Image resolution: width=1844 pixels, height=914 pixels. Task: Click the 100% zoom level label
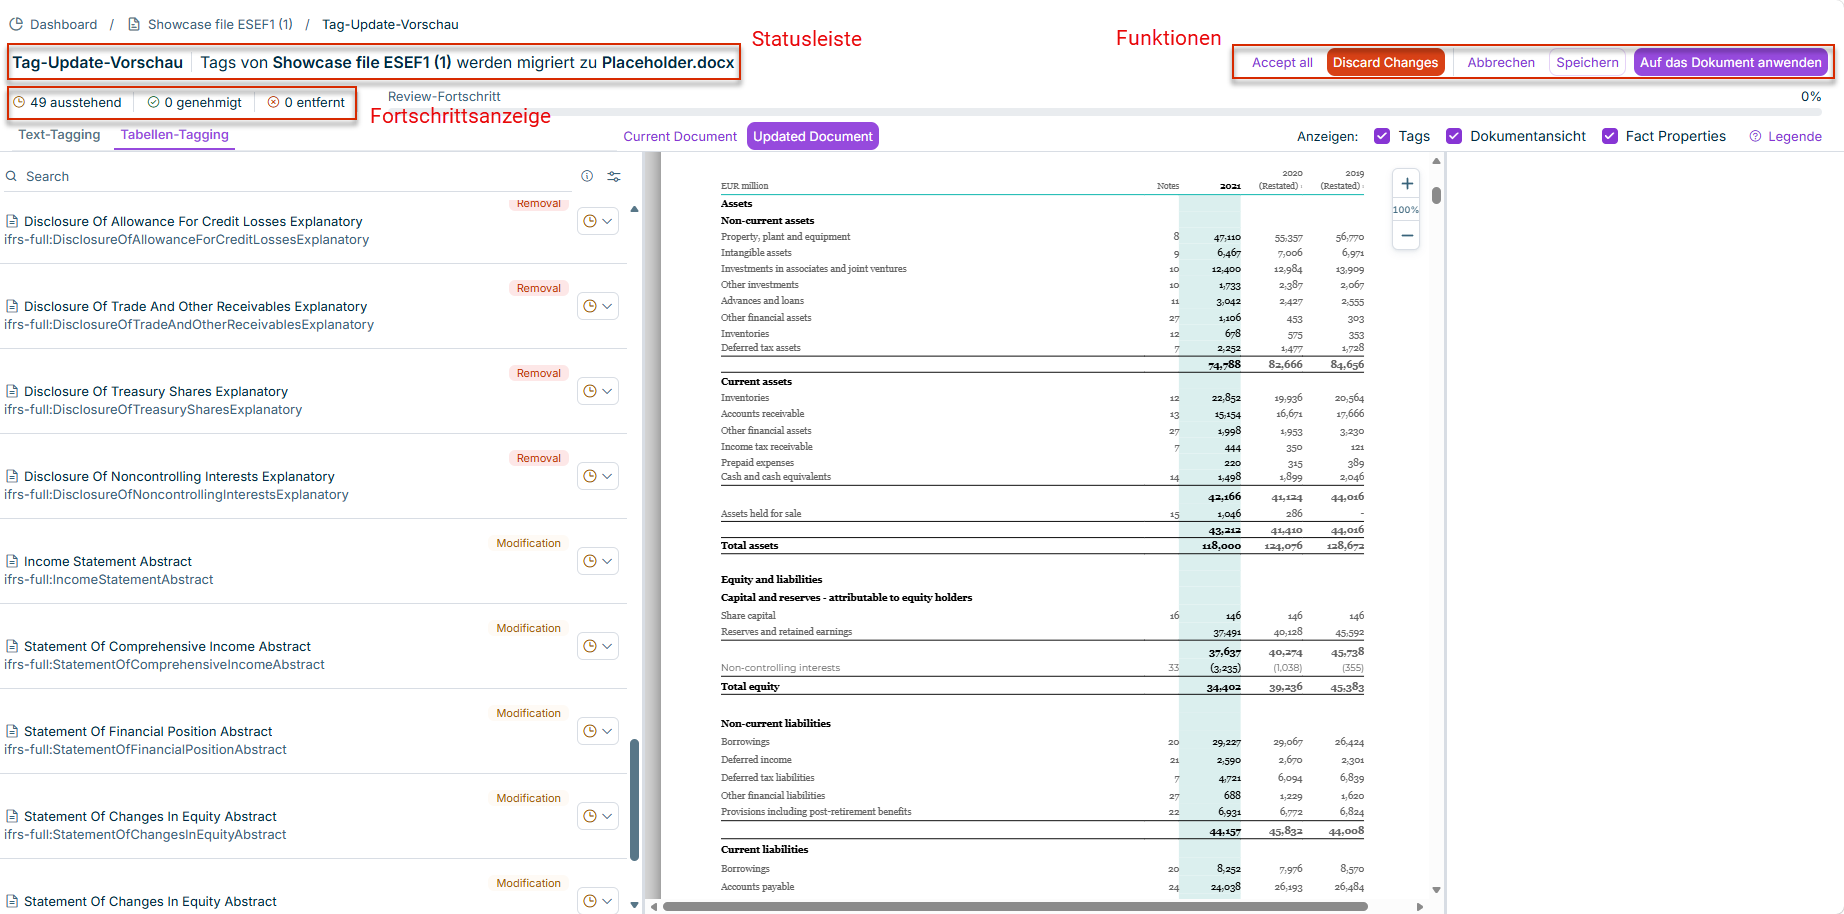pos(1406,210)
